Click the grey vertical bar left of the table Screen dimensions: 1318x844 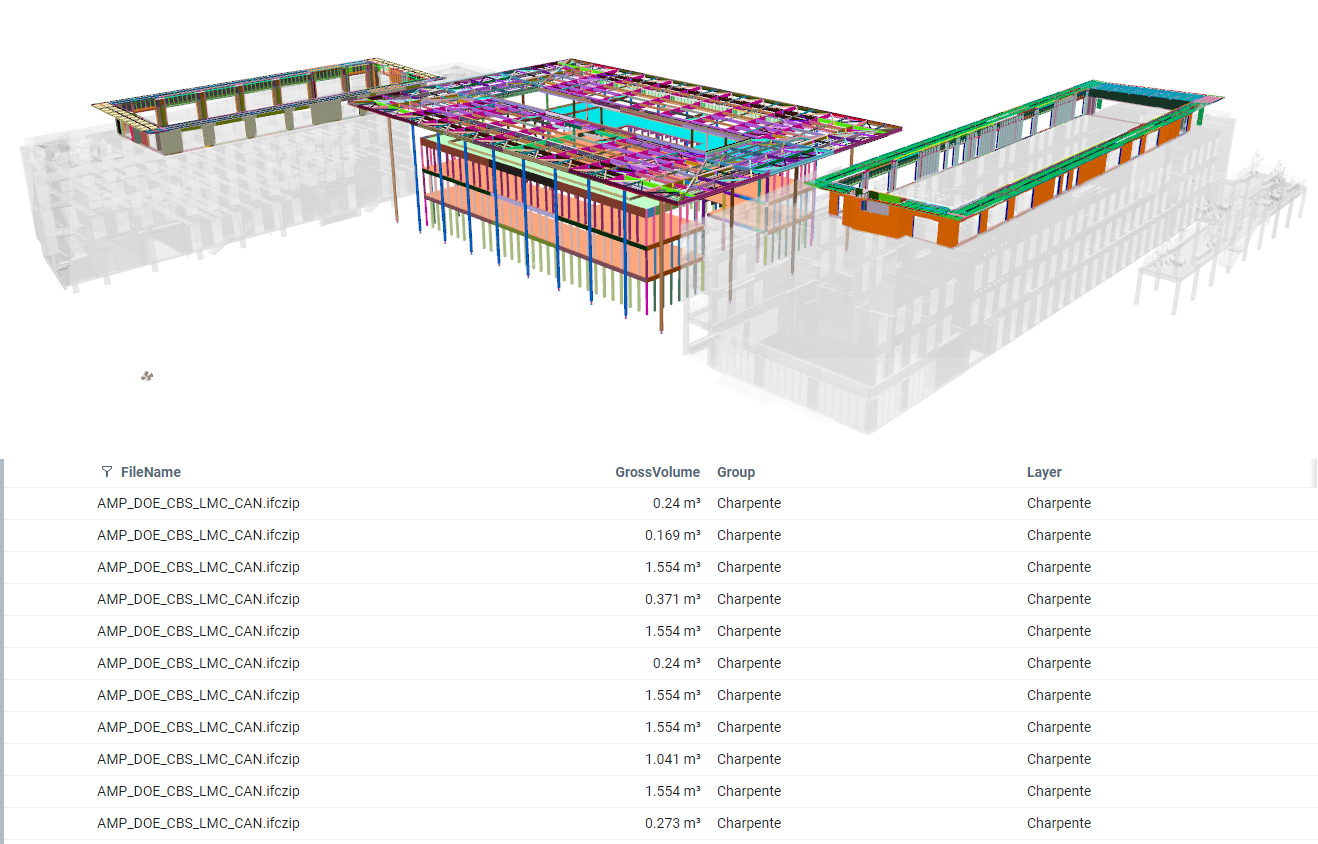tap(2, 650)
